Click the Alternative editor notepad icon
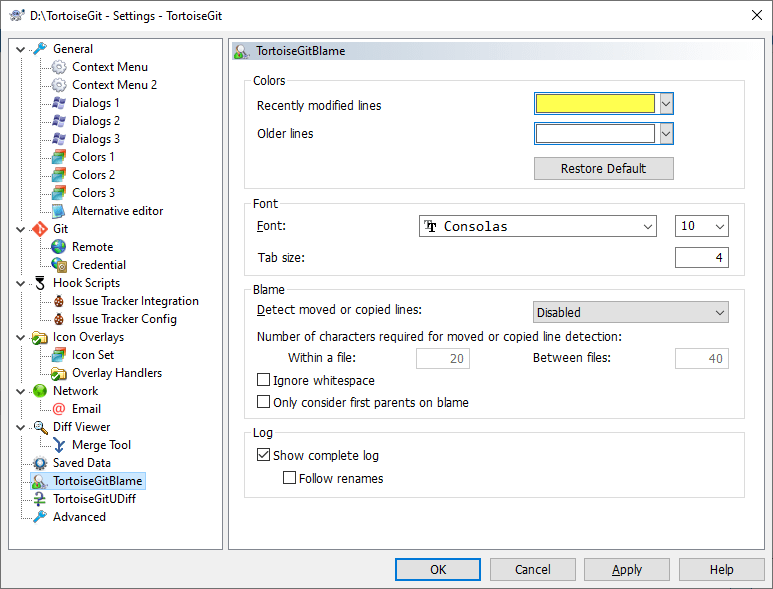The image size is (773, 589). tap(59, 211)
